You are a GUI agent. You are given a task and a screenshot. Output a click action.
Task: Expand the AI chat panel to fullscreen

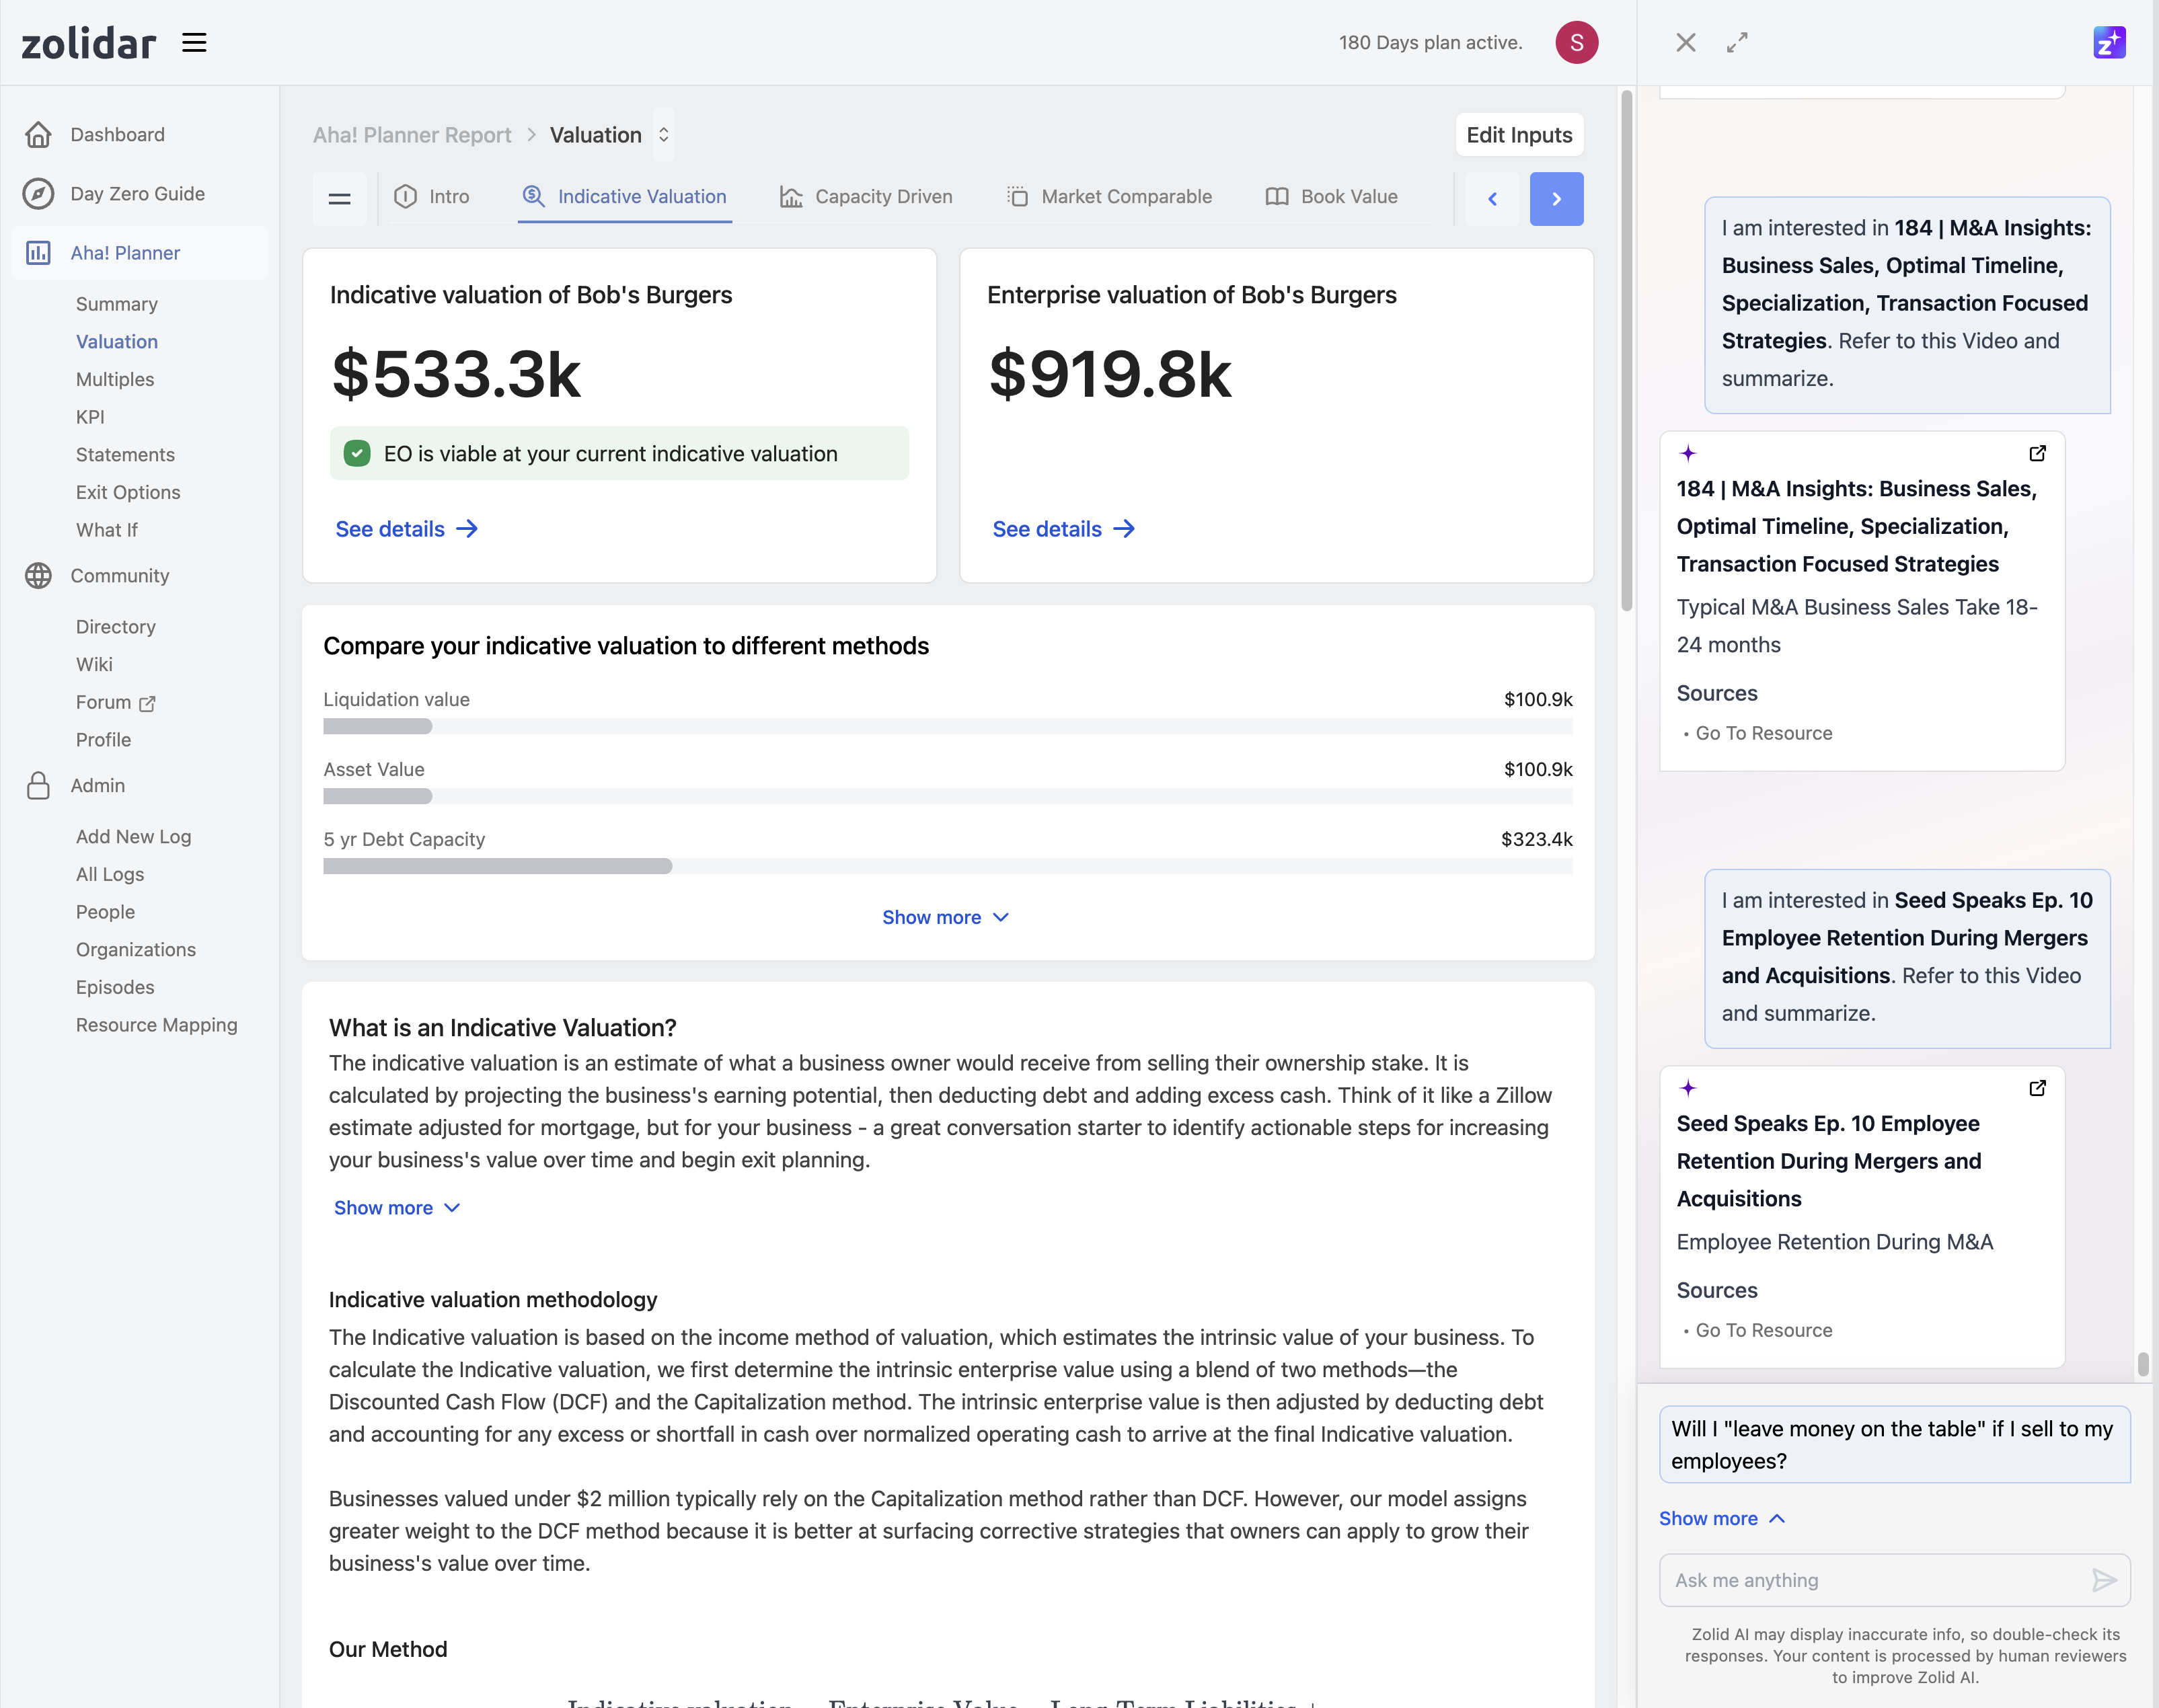click(1737, 43)
